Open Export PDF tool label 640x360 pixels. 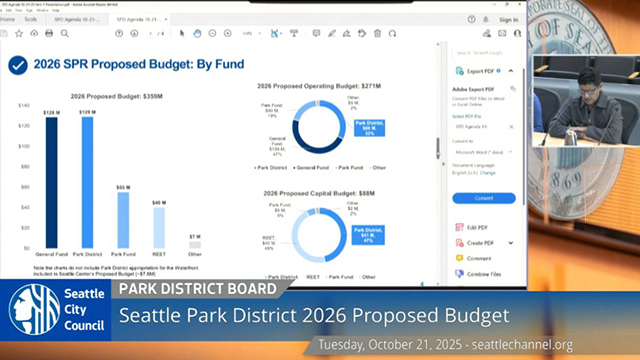pos(480,71)
